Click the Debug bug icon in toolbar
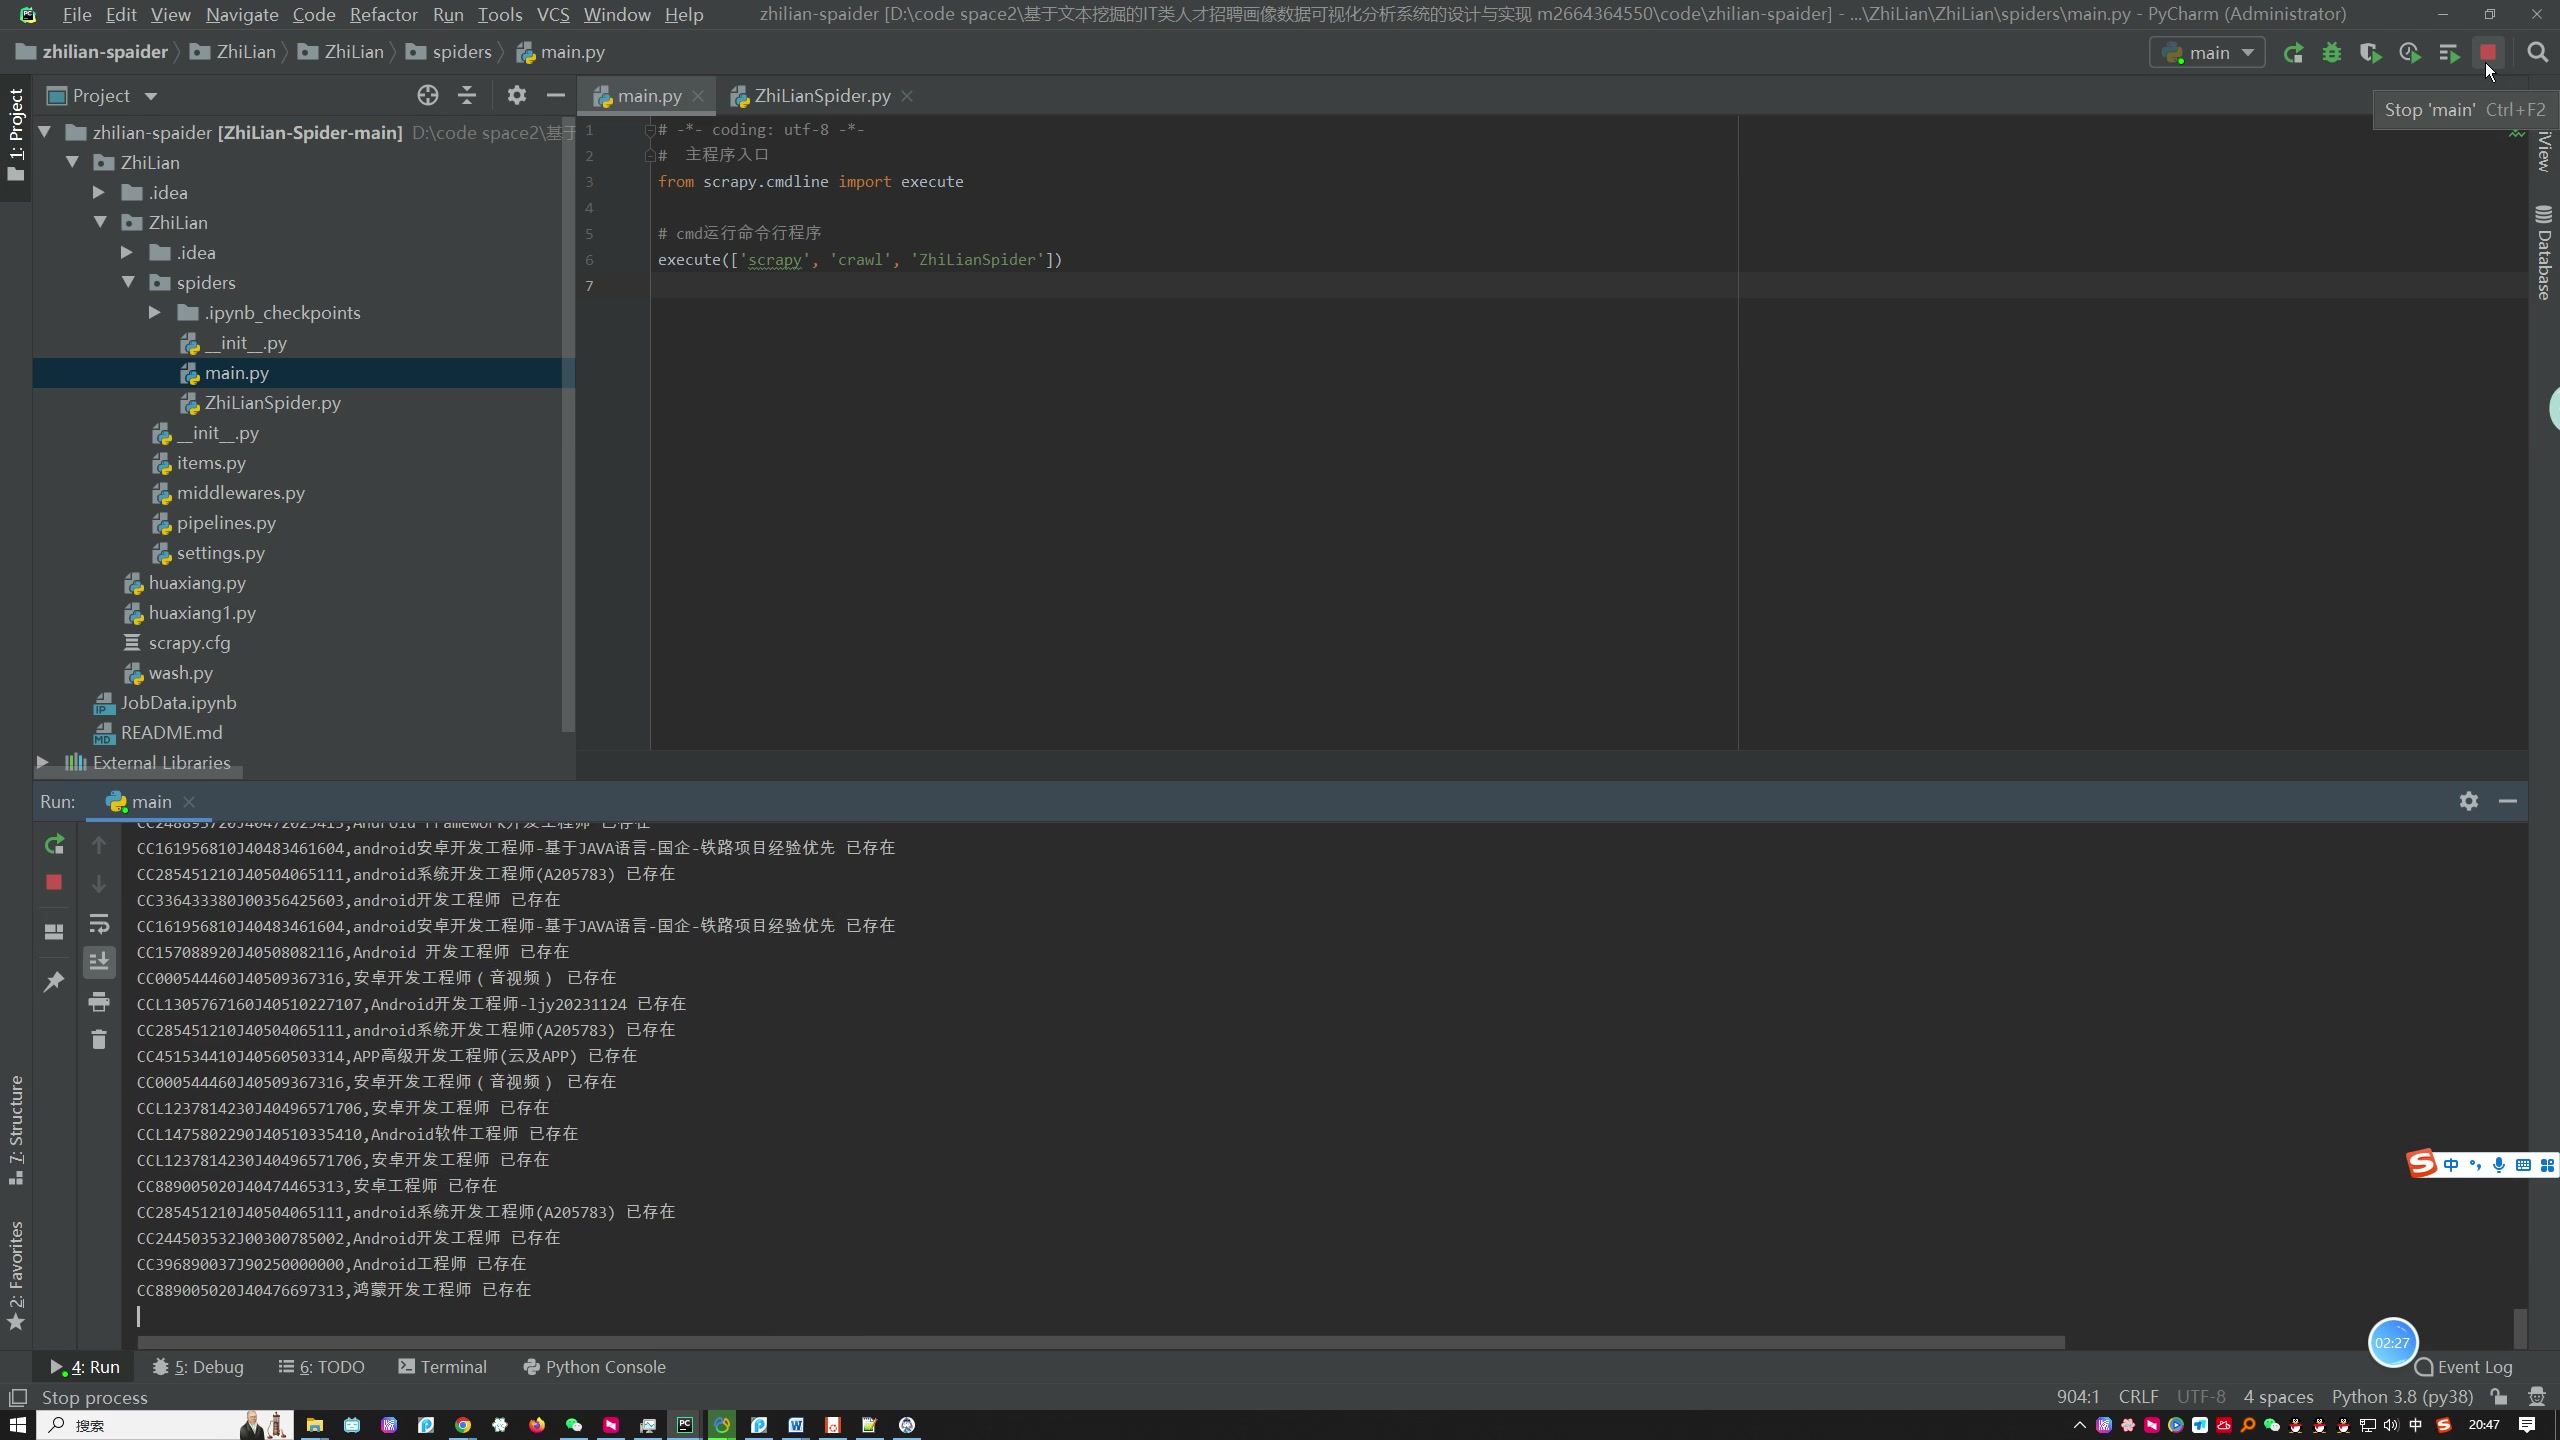2560x1440 pixels. 2332,53
